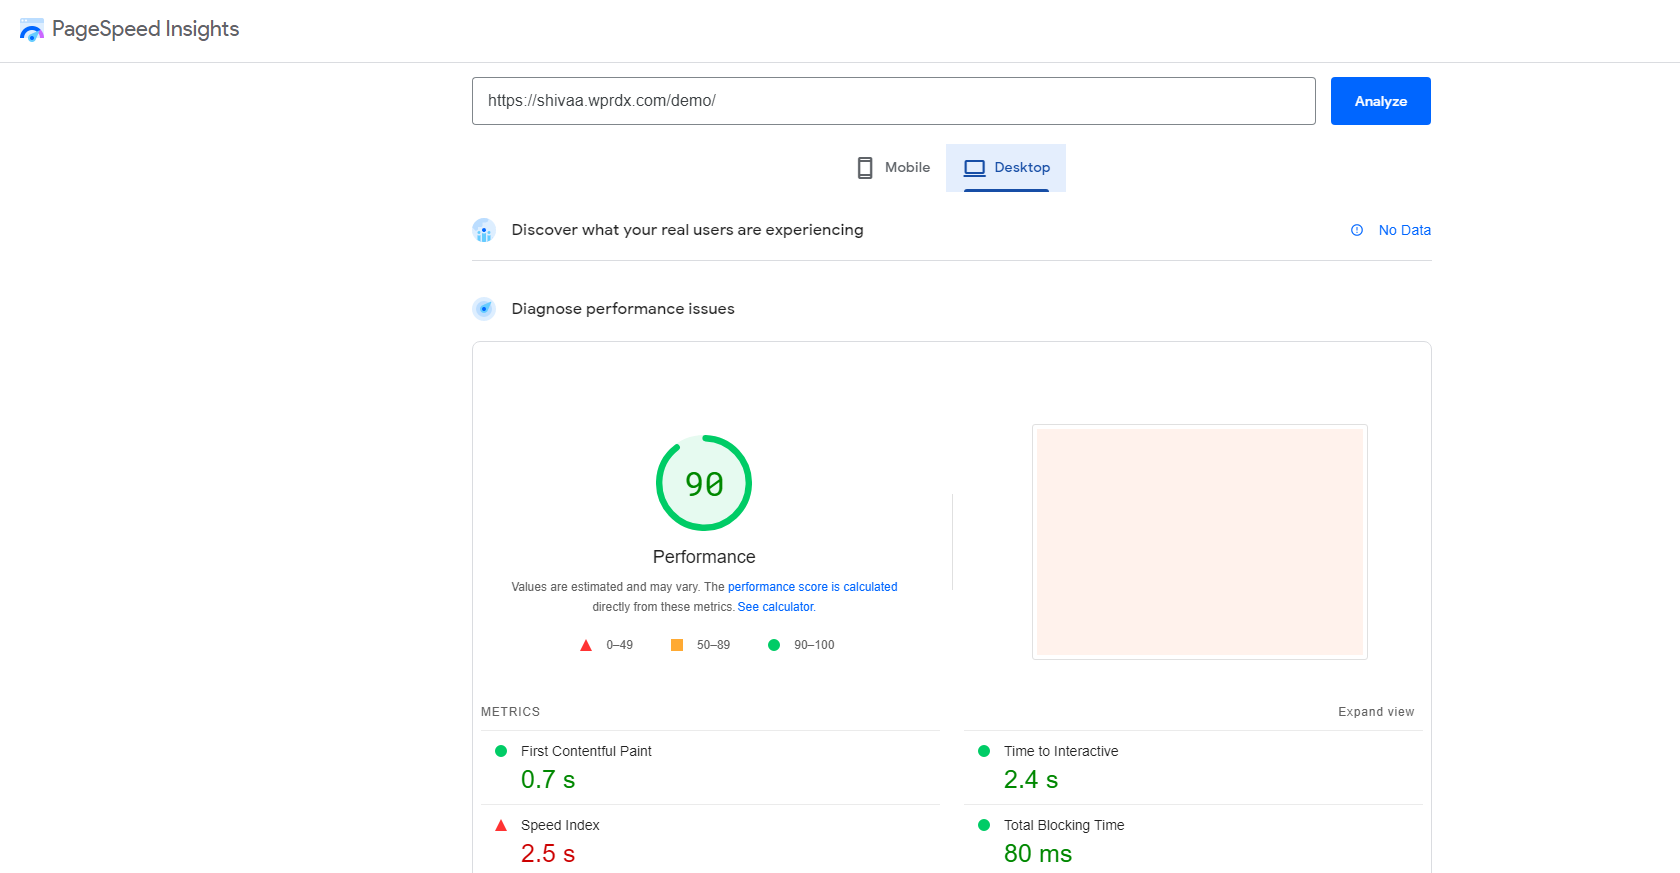Click the red triangle 0–49 legend icon
1680x873 pixels.
[586, 645]
